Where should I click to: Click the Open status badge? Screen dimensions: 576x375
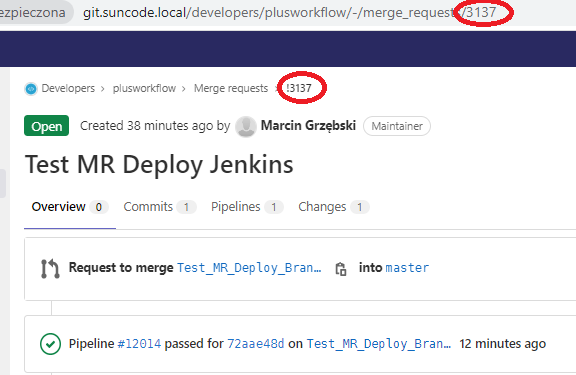(x=46, y=126)
